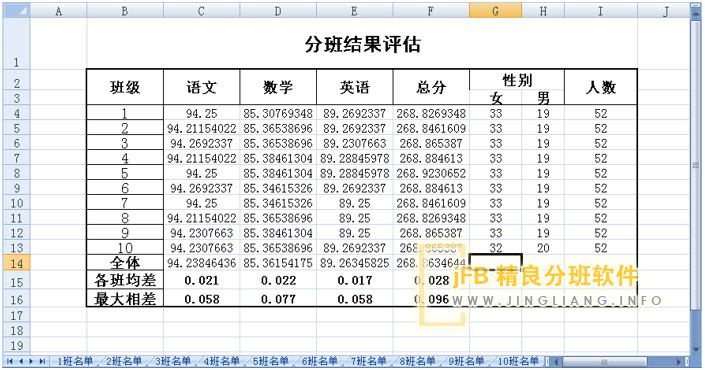The image size is (705, 370).
Task: Select the 5班名单 sheet tab
Action: (271, 361)
